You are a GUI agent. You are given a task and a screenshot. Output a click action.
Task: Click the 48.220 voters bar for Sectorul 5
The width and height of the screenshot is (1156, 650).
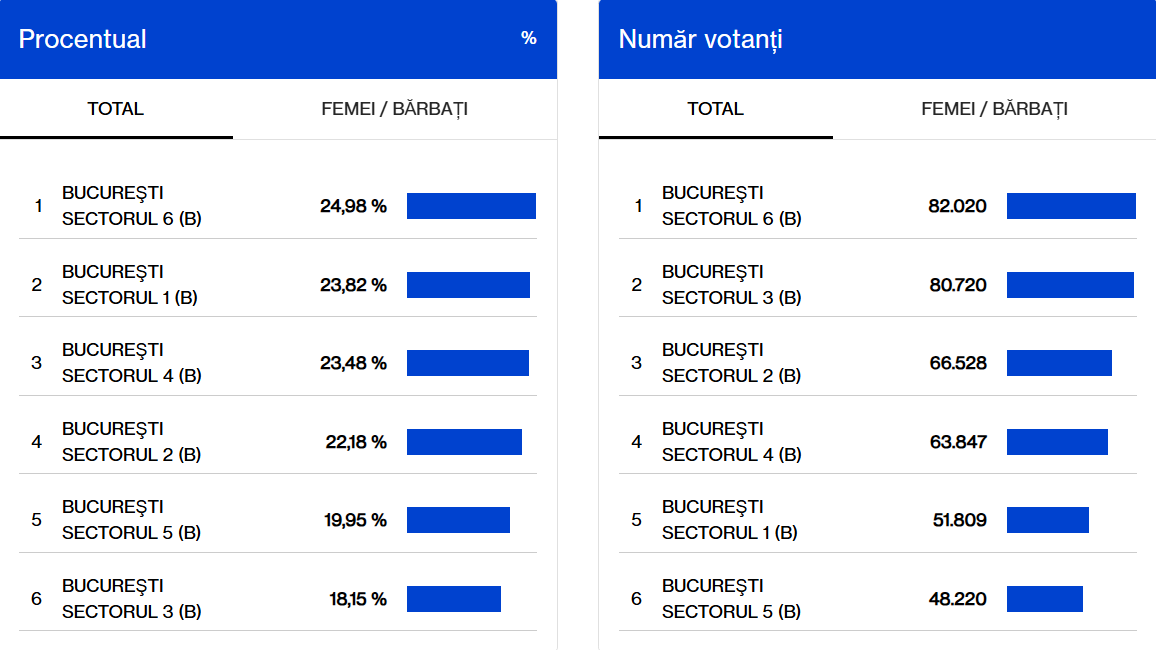(1044, 599)
